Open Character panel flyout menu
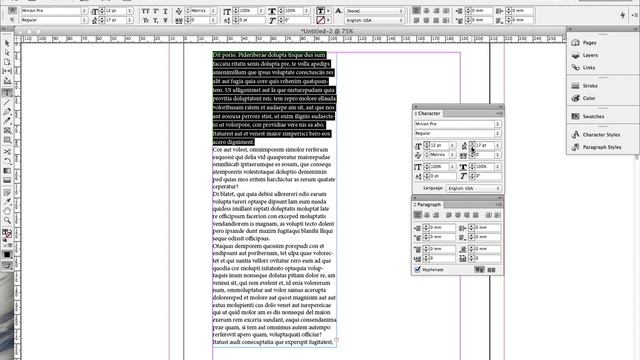The width and height of the screenshot is (640, 360). pos(499,113)
